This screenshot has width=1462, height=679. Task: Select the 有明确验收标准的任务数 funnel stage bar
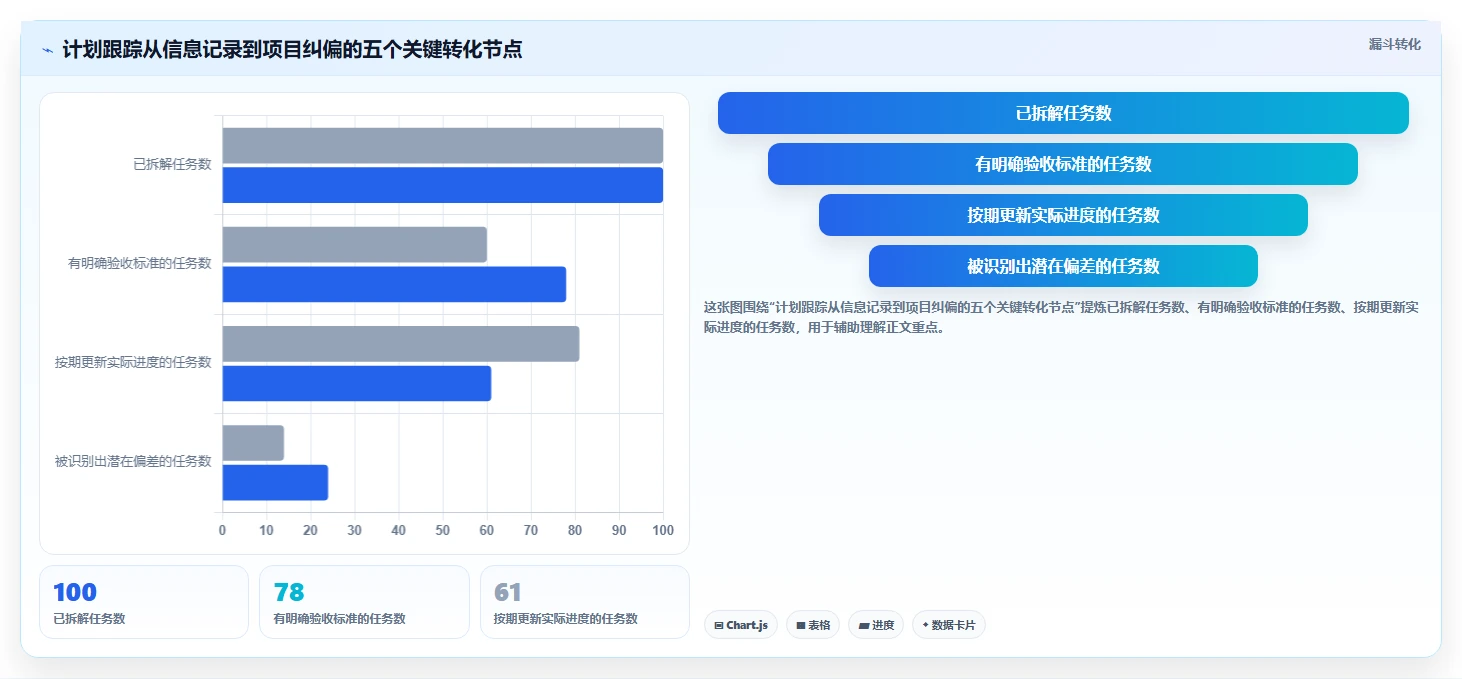click(1063, 164)
